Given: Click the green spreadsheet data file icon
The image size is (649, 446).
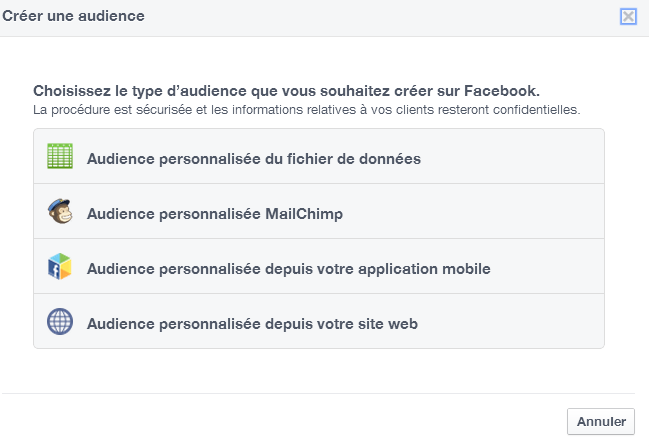Looking at the screenshot, I should (x=60, y=156).
